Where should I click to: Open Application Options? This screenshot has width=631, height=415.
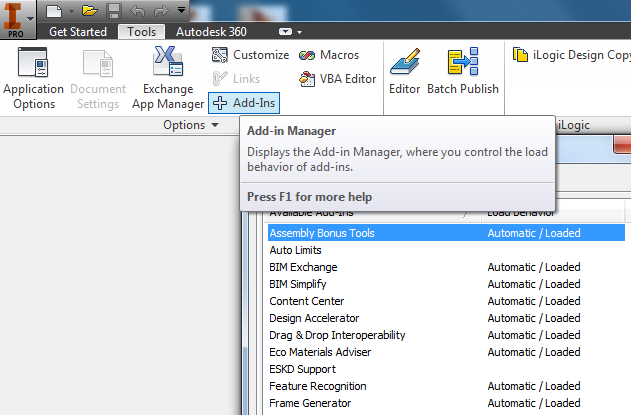[x=33, y=78]
